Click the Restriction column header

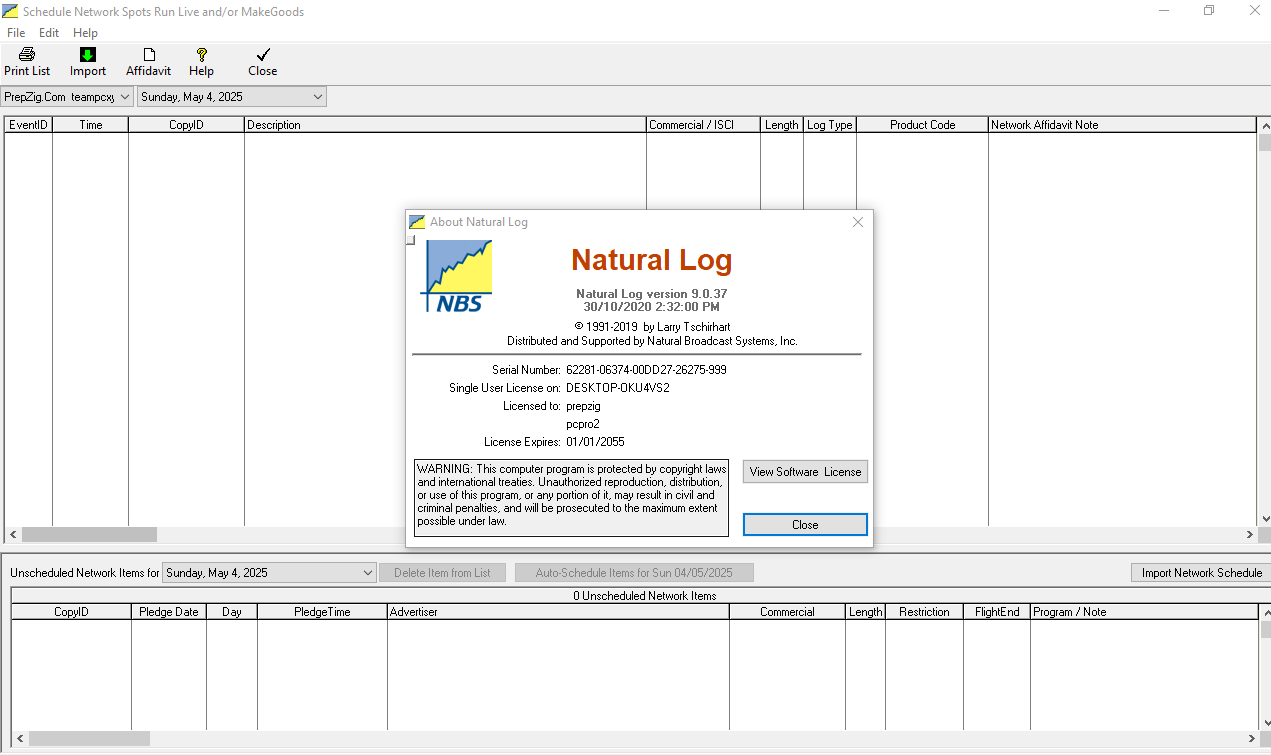[924, 612]
